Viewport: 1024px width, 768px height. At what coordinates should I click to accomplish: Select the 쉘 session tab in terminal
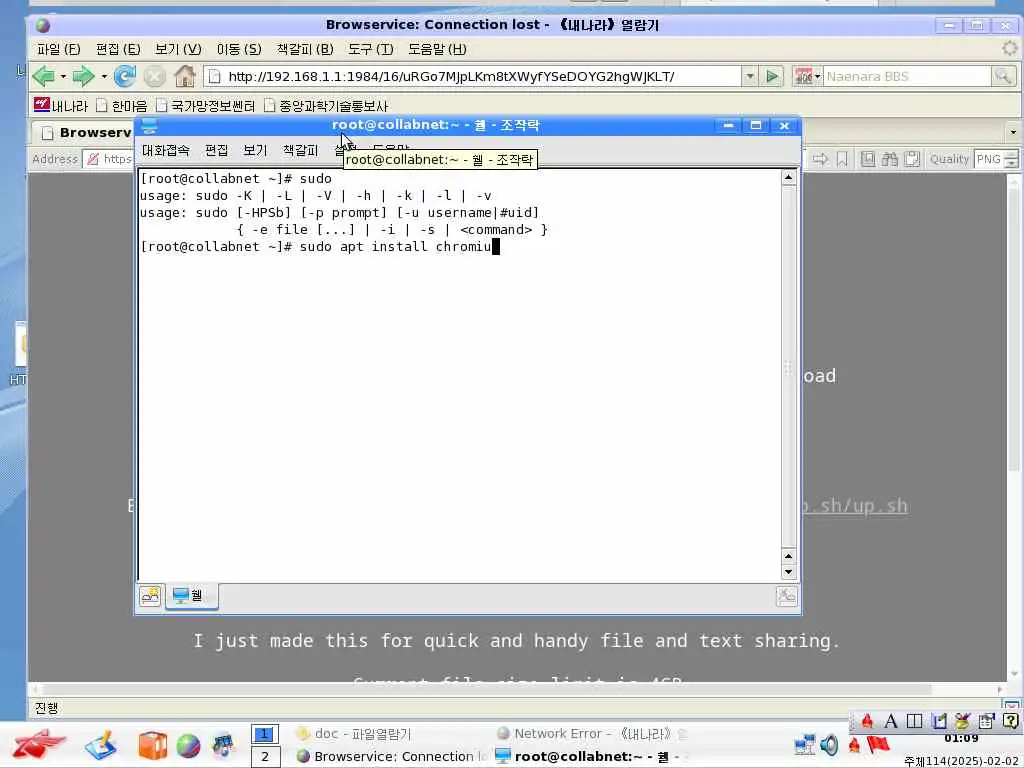click(191, 596)
